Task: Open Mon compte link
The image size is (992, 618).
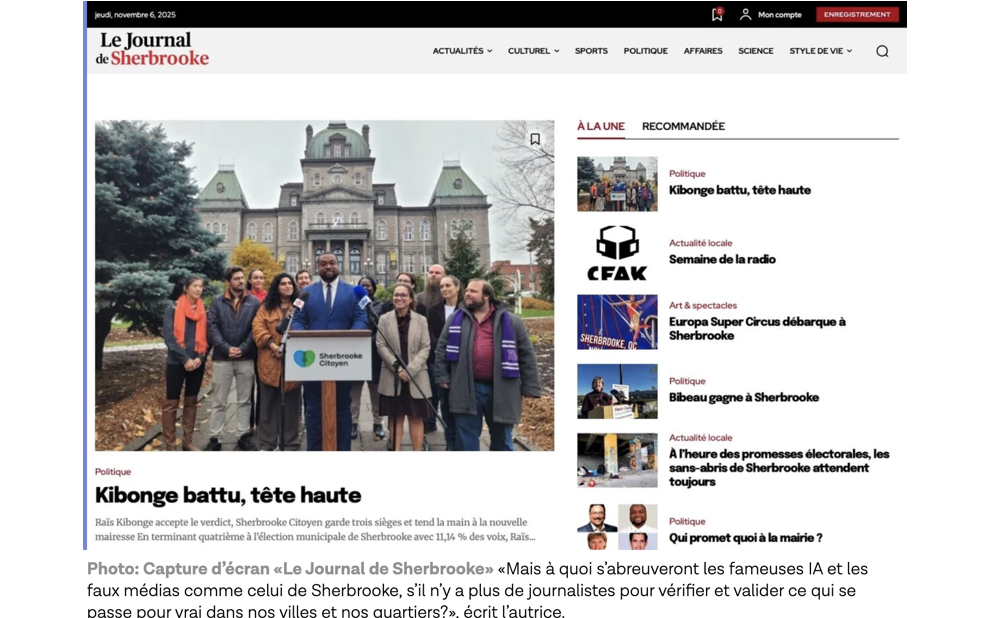Action: [779, 15]
